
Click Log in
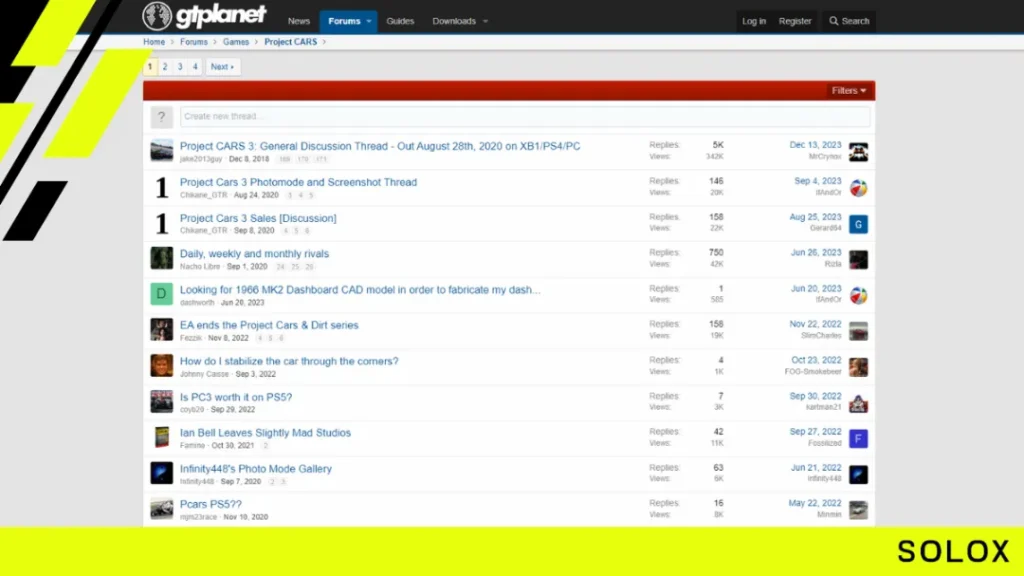754,21
